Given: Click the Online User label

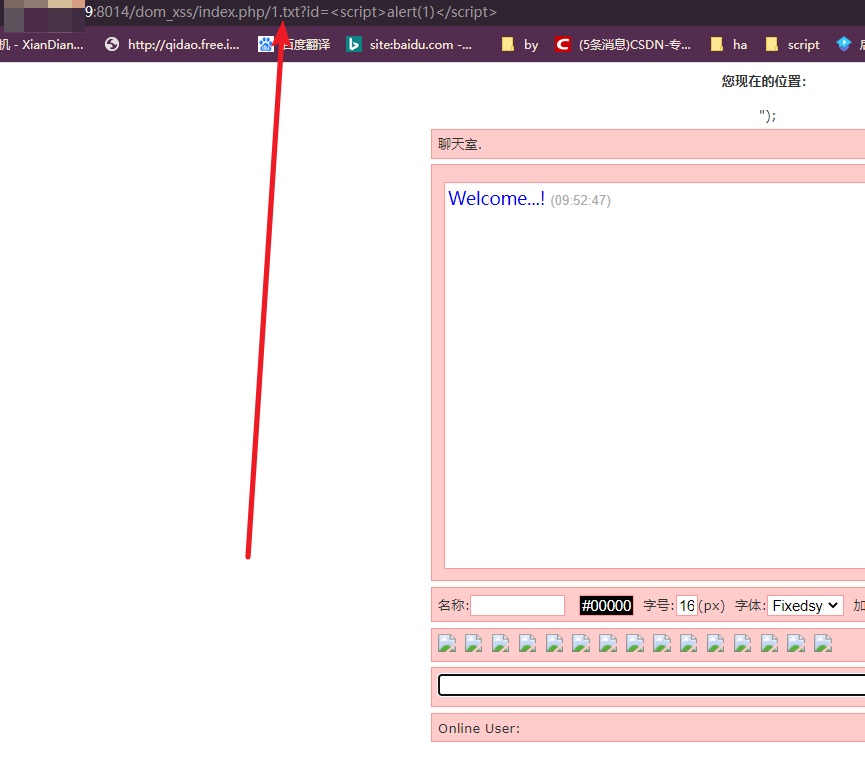Looking at the screenshot, I should (x=479, y=728).
